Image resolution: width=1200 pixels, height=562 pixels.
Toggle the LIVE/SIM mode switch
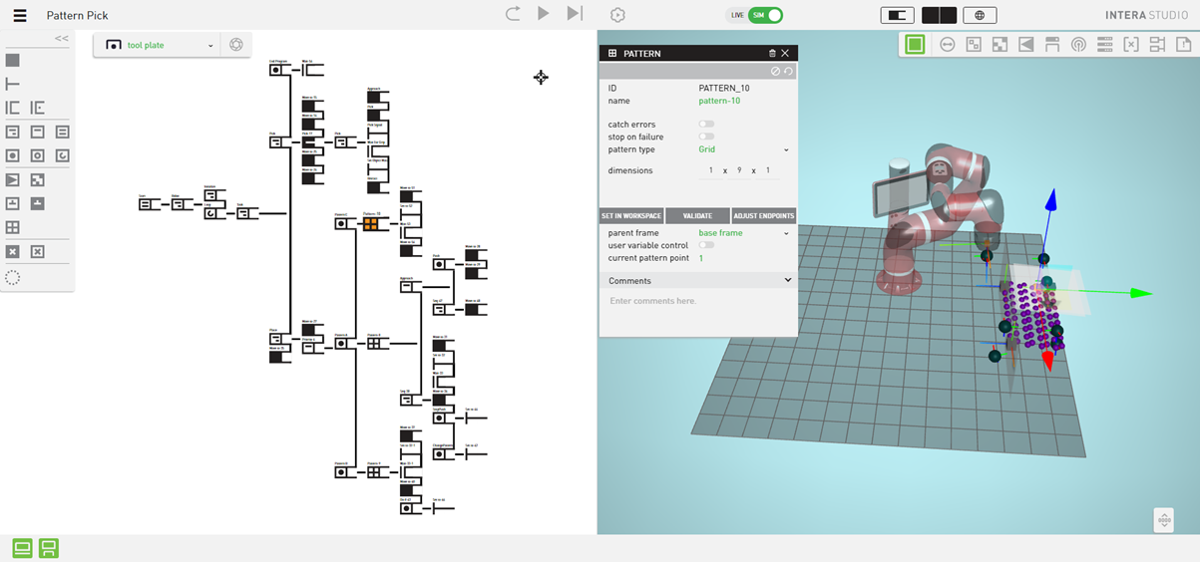tap(765, 15)
